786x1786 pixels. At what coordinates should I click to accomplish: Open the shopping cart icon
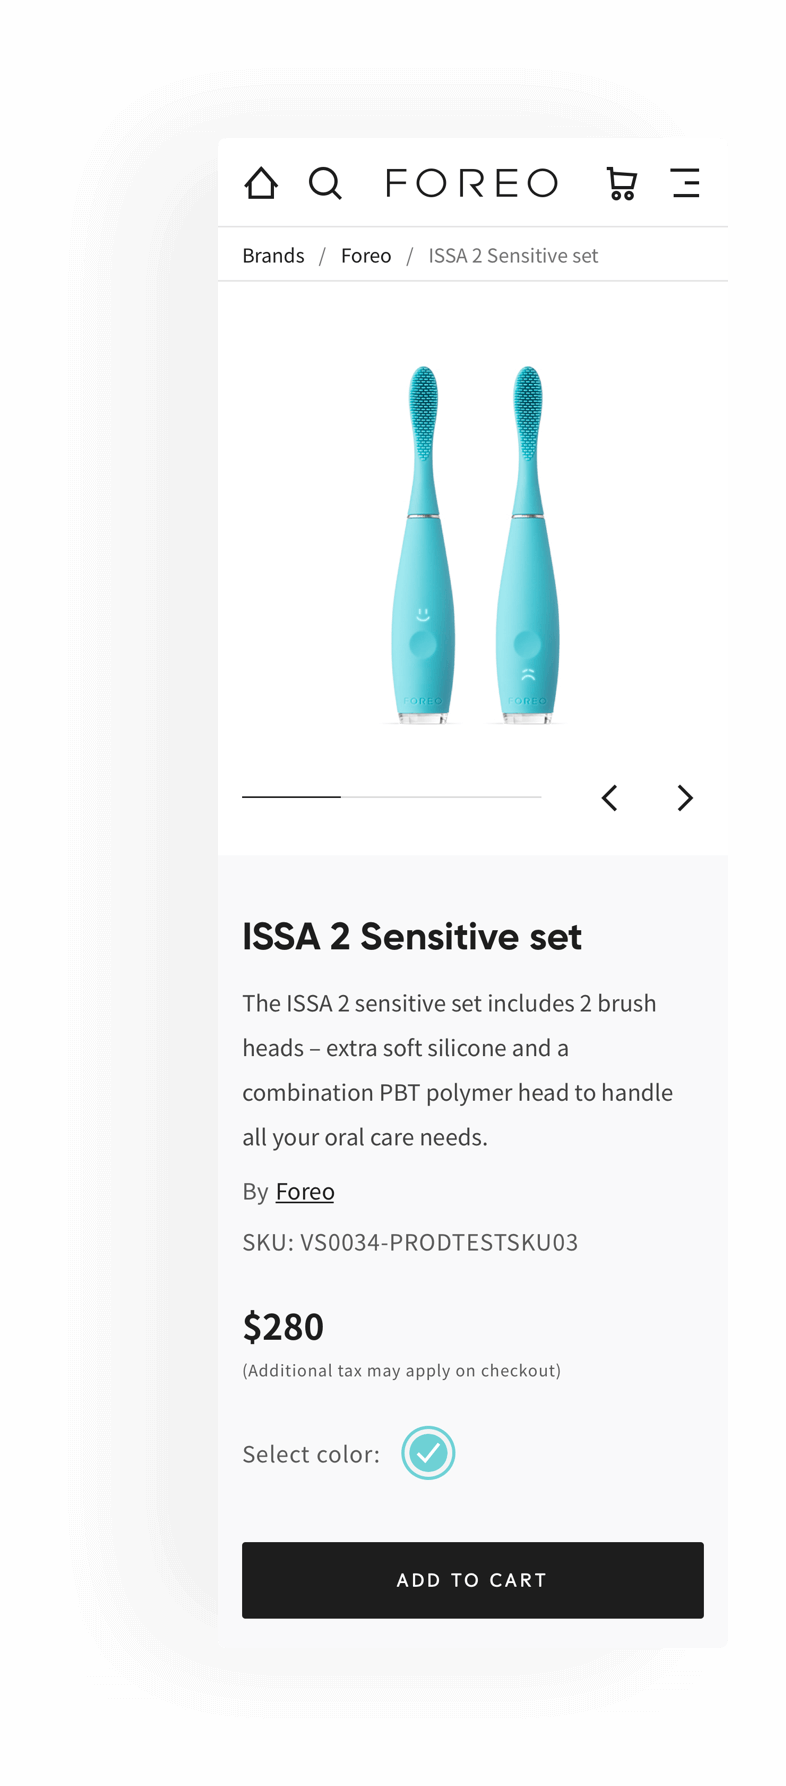click(622, 183)
